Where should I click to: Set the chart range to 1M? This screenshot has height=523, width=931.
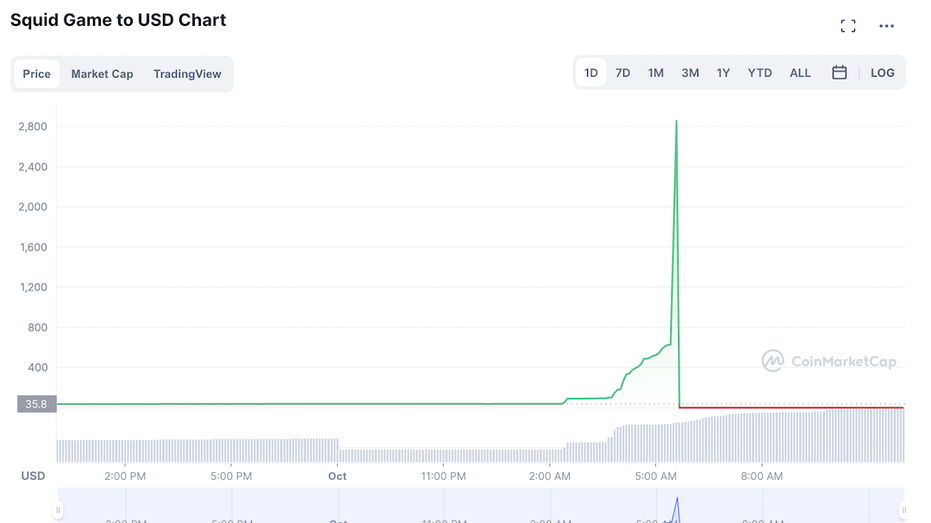point(656,73)
